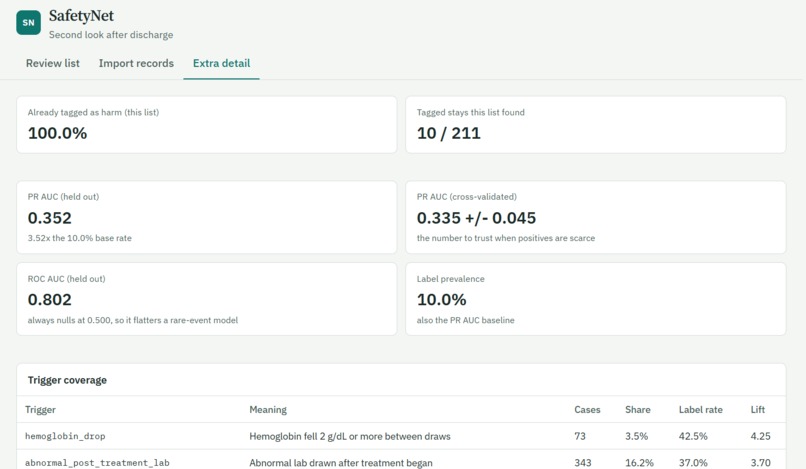Image resolution: width=806 pixels, height=469 pixels.
Task: Click the 0.352 PR AUC held out value
Action: [49, 218]
